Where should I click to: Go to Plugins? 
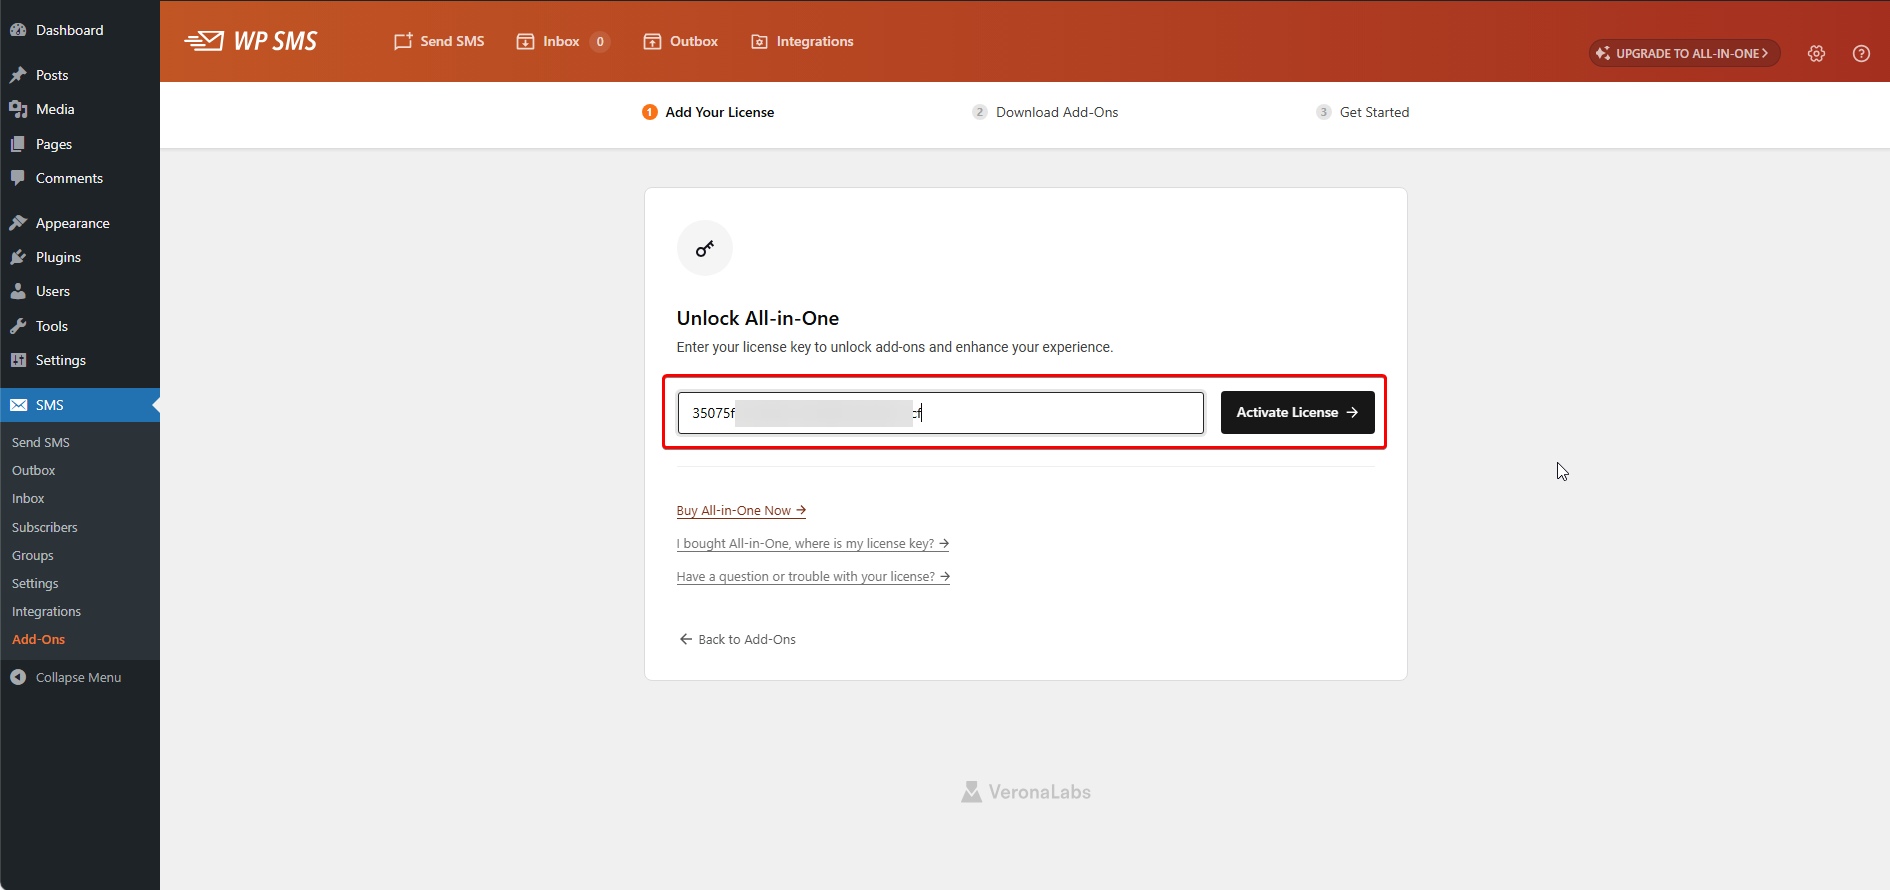pyautogui.click(x=80, y=257)
